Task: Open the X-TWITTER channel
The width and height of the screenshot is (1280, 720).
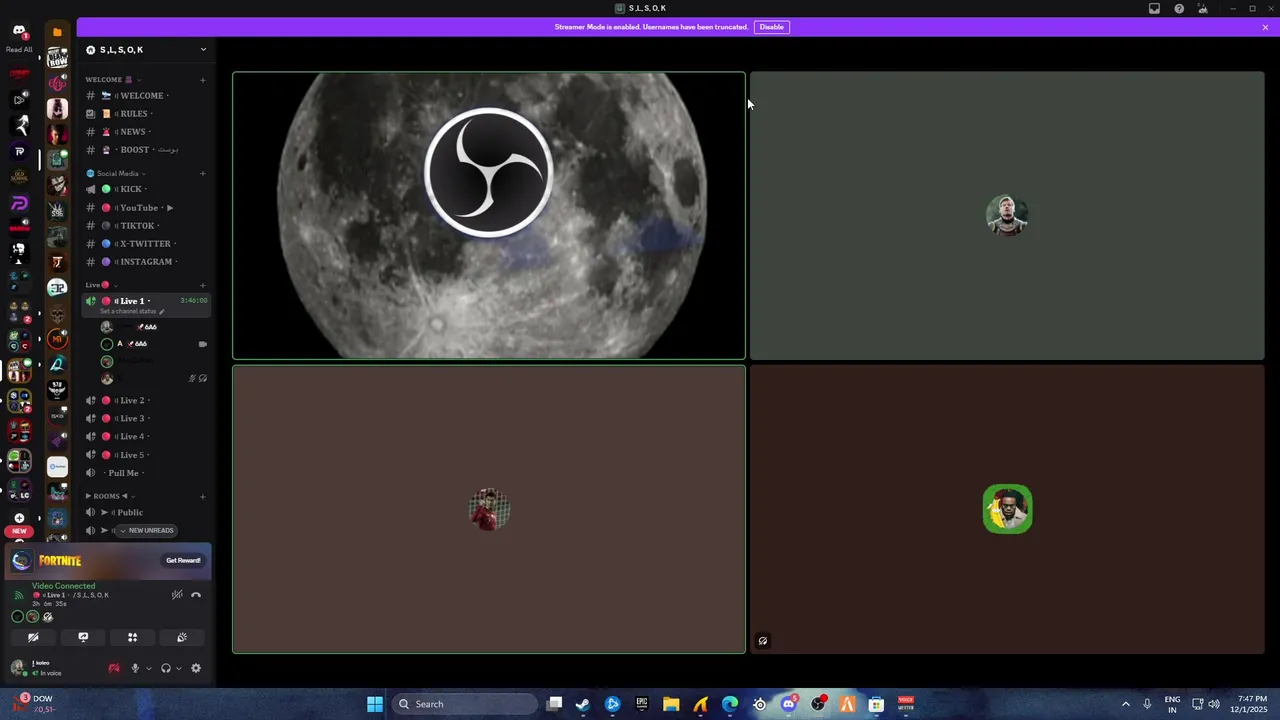Action: (147, 244)
